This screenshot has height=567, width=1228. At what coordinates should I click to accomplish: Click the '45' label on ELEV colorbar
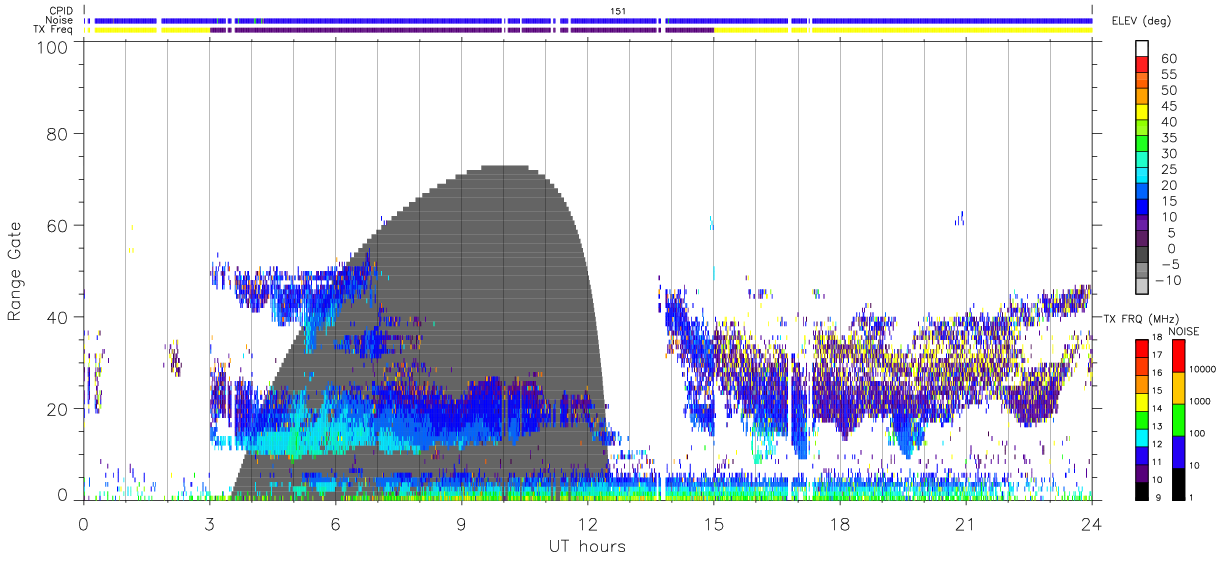[1168, 106]
